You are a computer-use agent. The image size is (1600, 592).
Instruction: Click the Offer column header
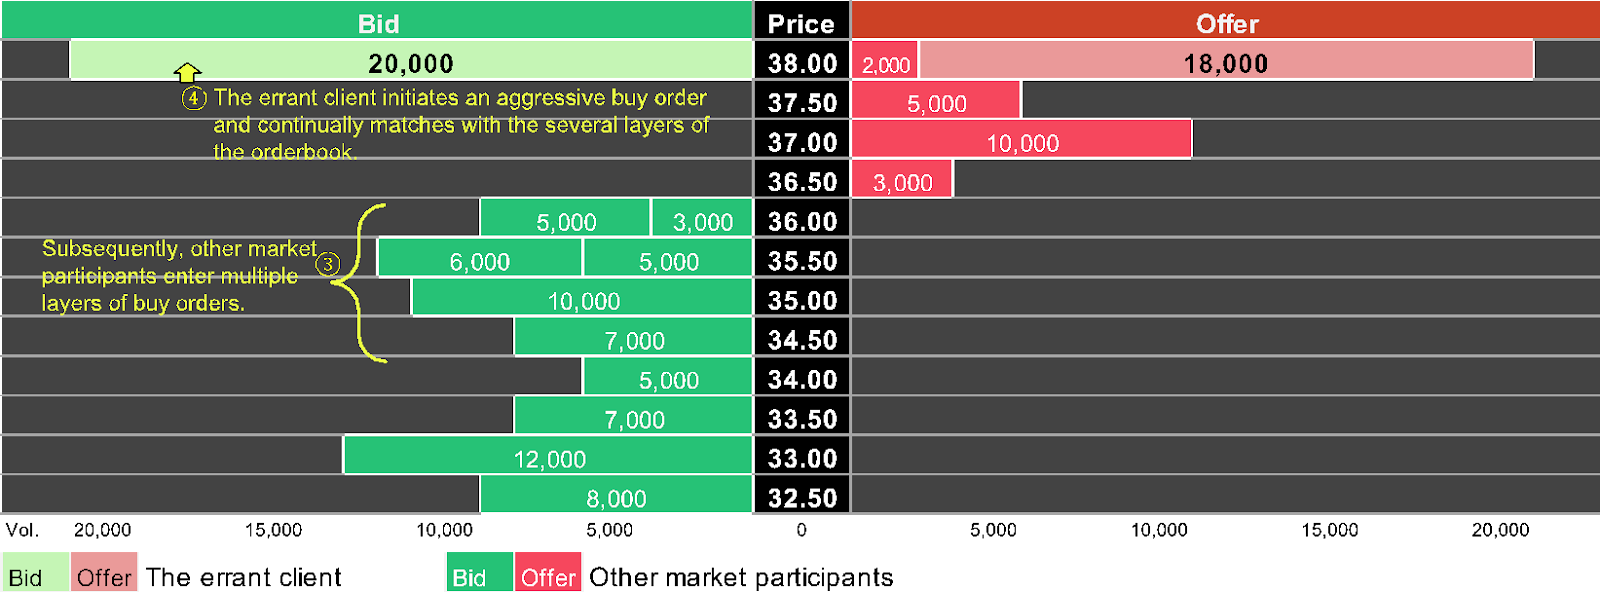click(x=1226, y=23)
